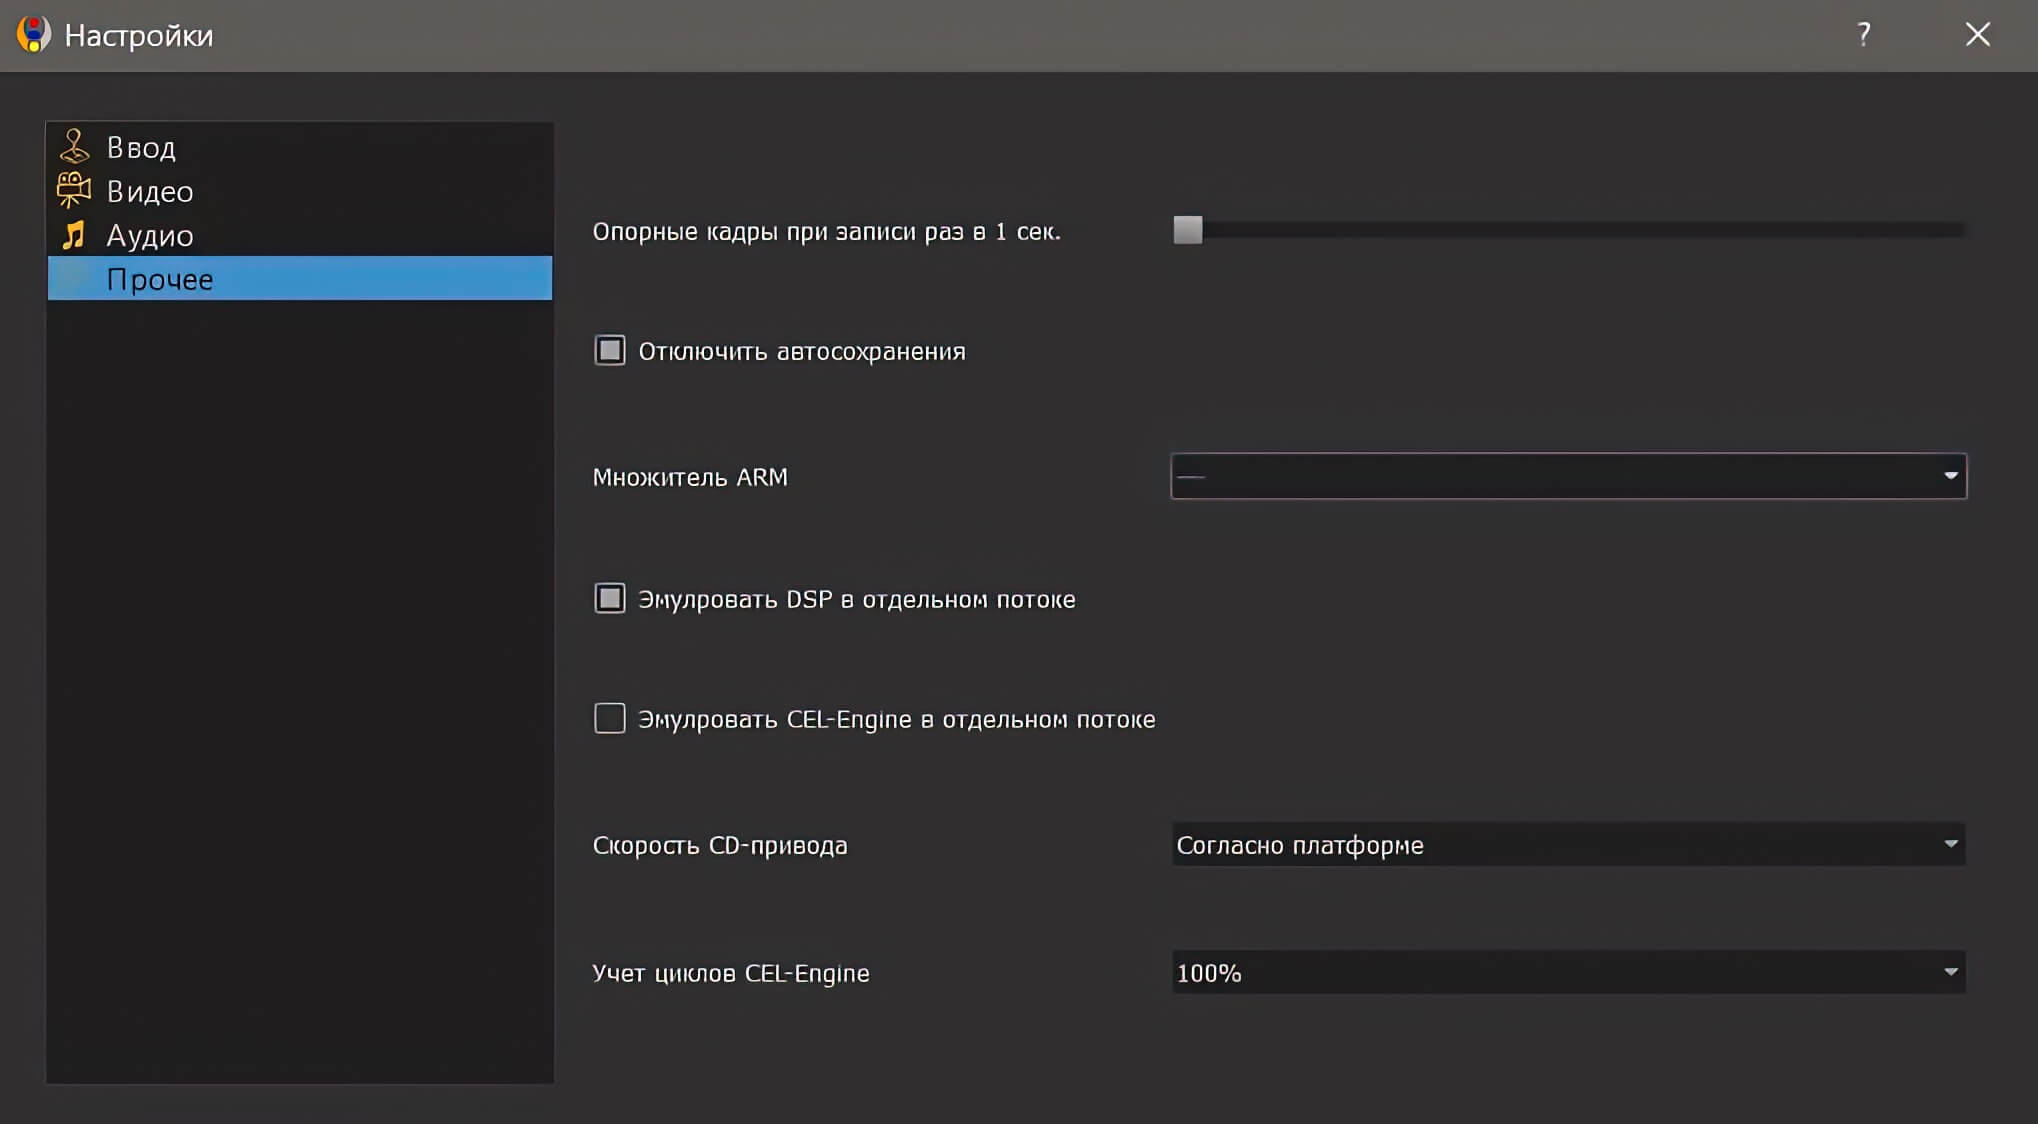Click the question mark help icon
2038x1124 pixels.
[1863, 35]
